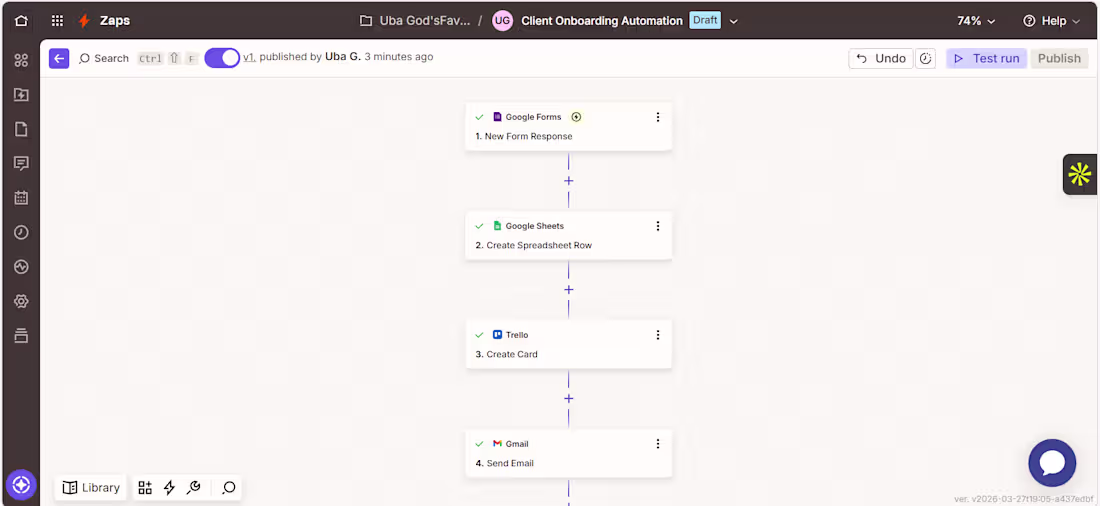Viewport: 1100px width, 506px height.
Task: Click the purple Copilot compass icon
Action: click(21, 485)
